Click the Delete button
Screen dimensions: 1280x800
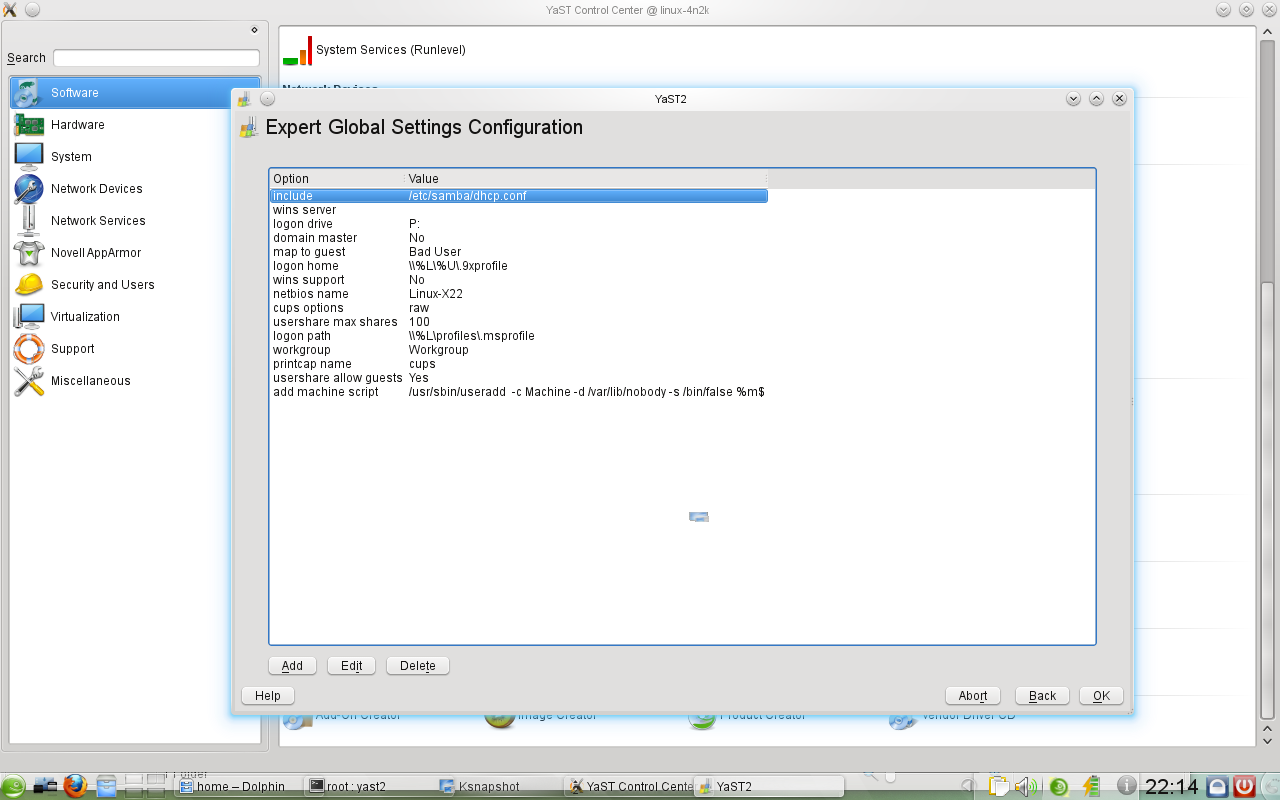click(418, 666)
